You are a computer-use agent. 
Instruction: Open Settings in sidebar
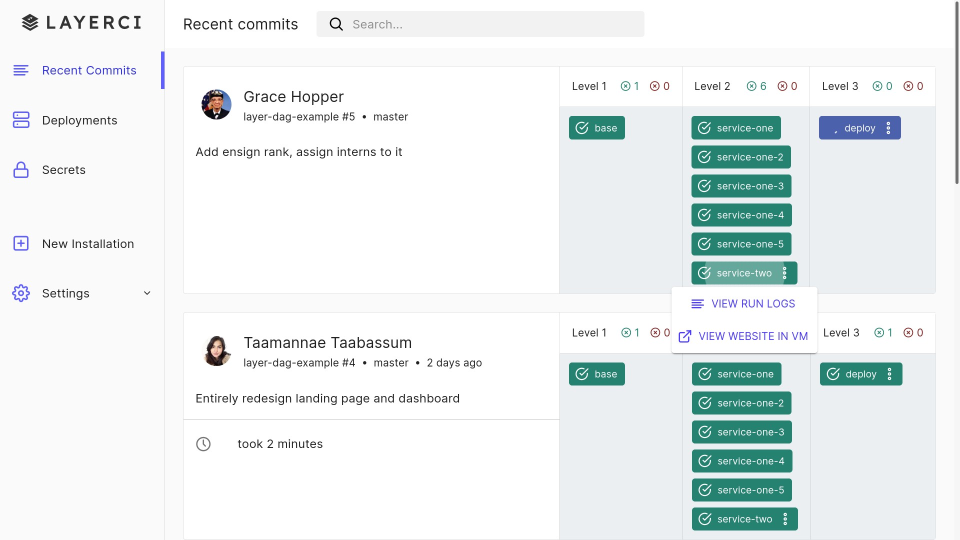click(x=81, y=293)
